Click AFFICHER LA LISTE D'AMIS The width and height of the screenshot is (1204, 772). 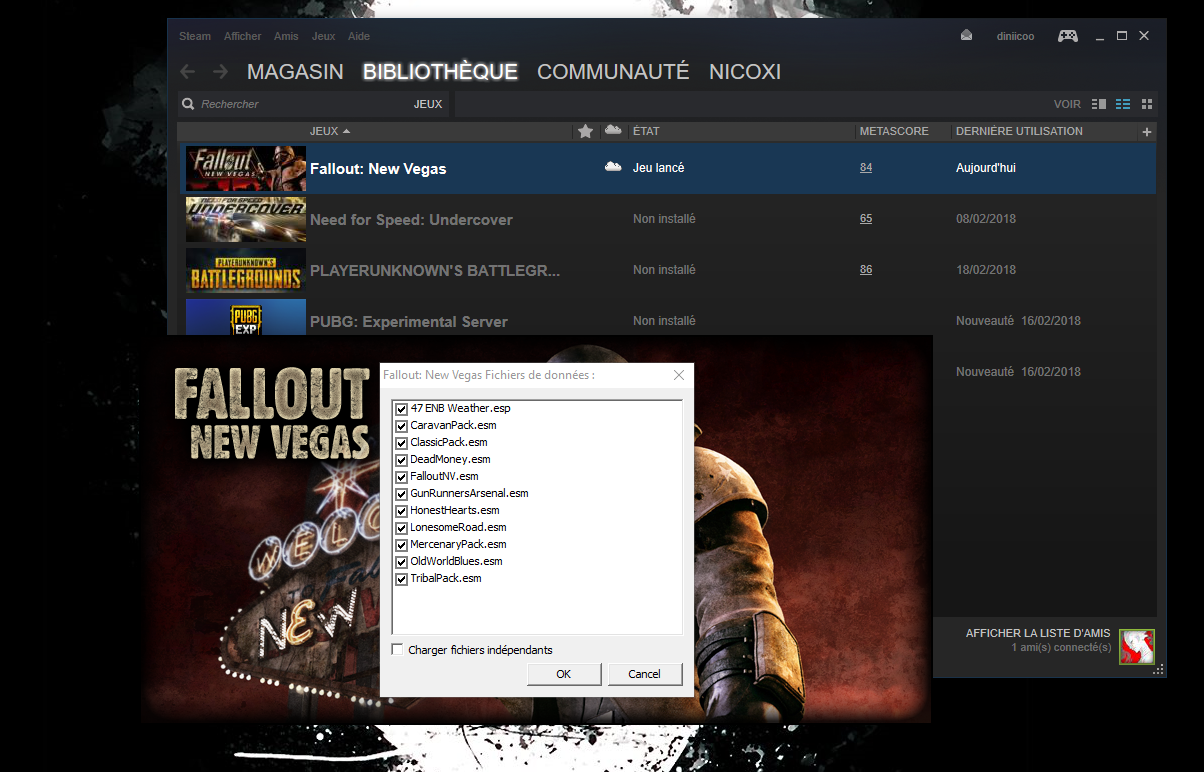[1038, 633]
